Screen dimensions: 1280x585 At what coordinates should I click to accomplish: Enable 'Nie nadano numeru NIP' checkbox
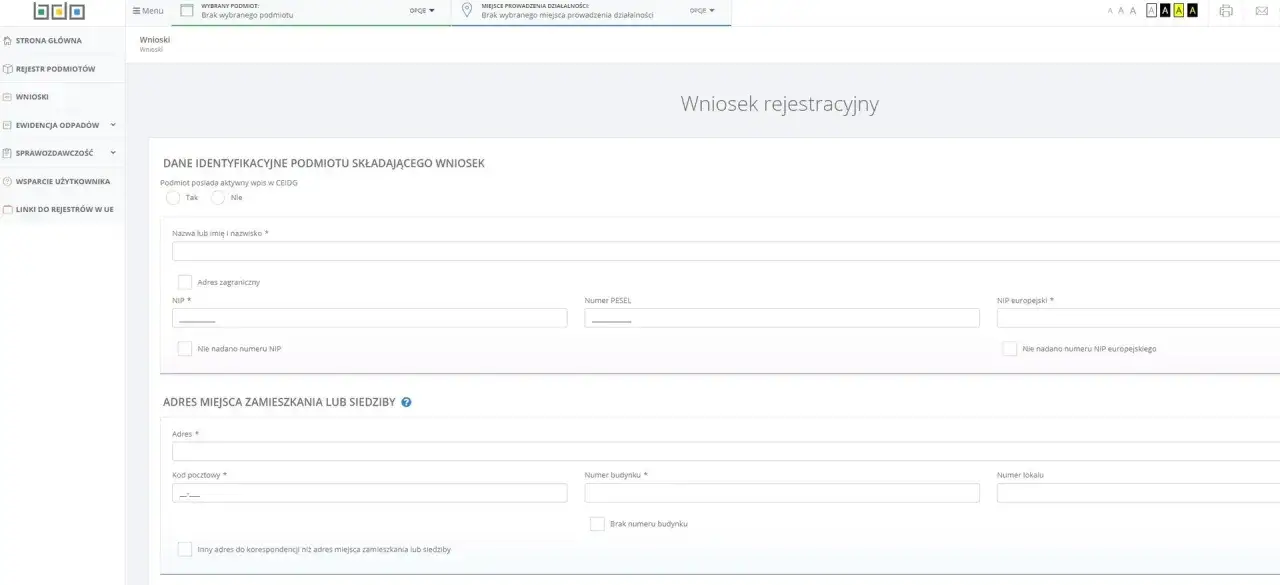185,349
